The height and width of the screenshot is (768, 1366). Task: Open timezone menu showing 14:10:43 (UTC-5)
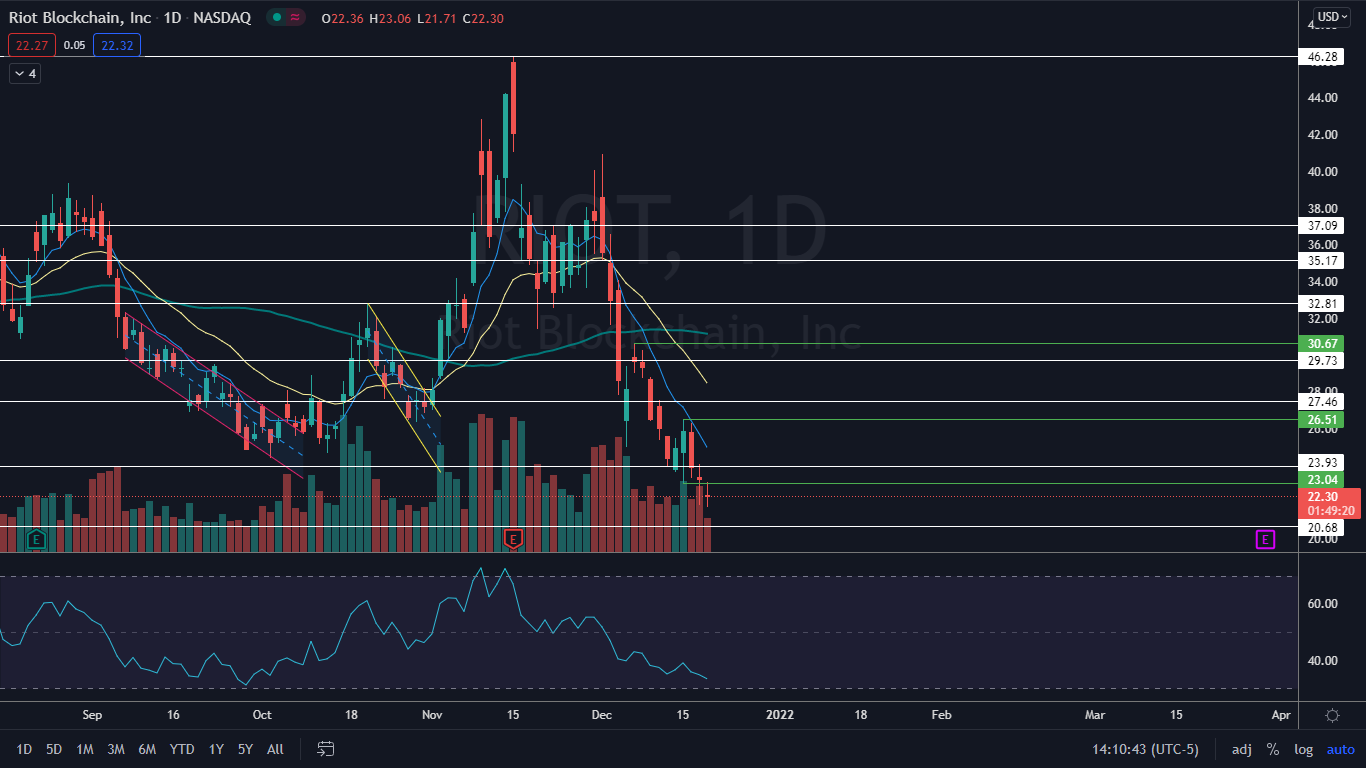pyautogui.click(x=1146, y=749)
